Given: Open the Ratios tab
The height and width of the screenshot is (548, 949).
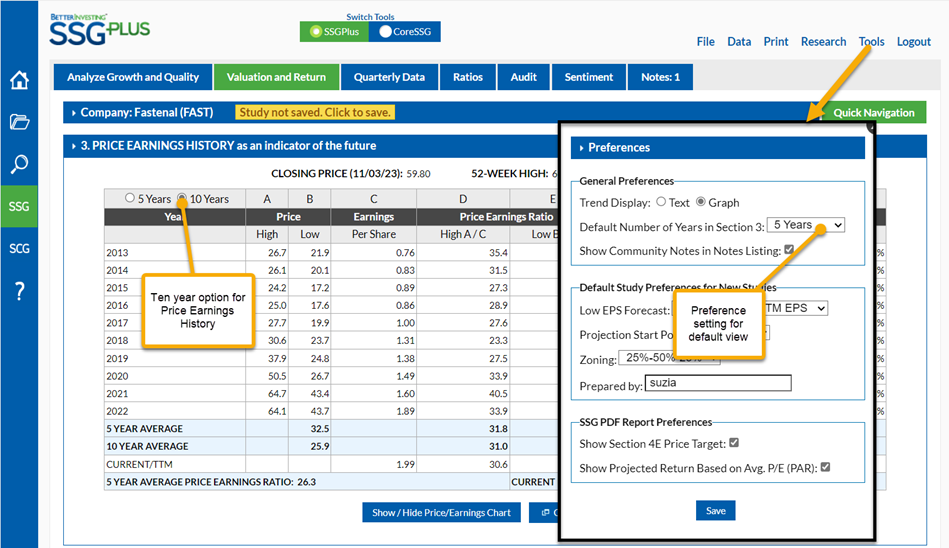Looking at the screenshot, I should click(x=468, y=77).
